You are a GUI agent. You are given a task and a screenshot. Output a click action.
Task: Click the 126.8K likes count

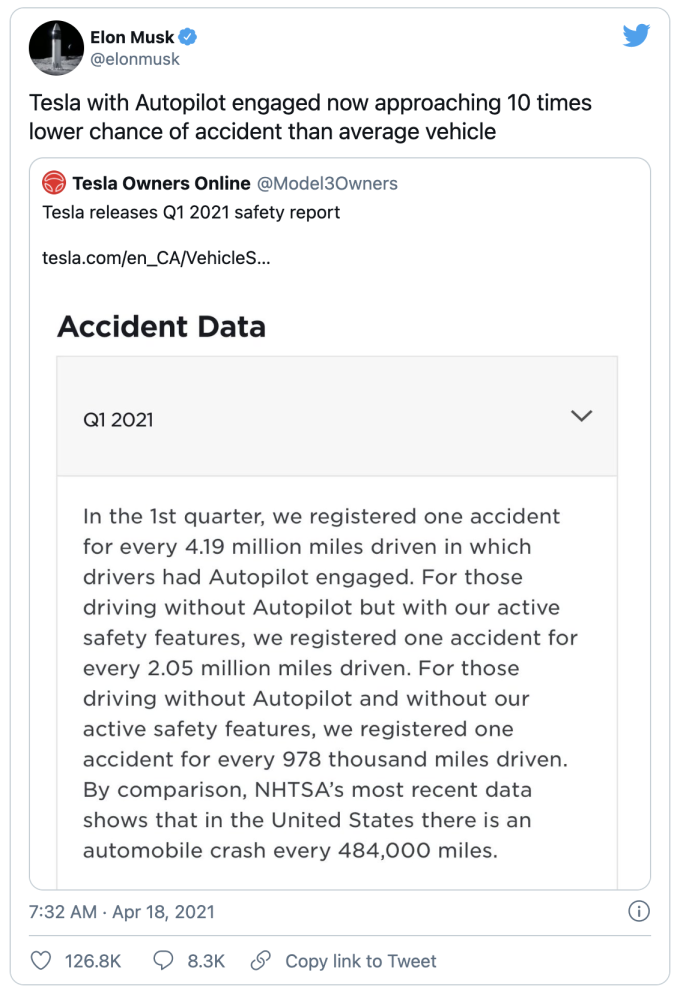(93, 961)
